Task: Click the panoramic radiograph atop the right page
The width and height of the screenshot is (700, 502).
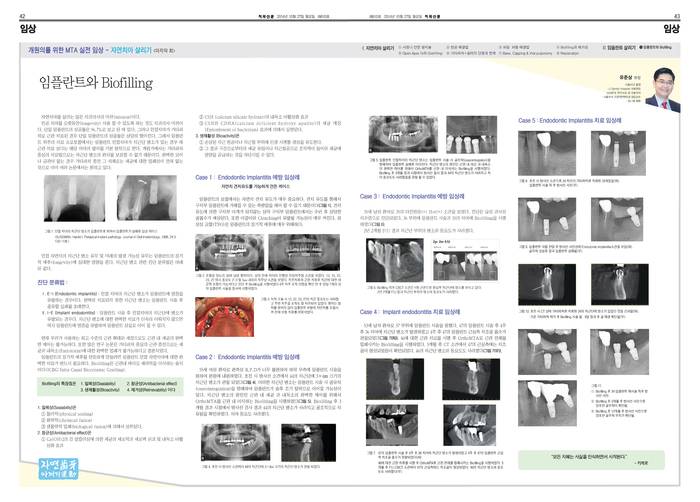Action: pos(403,134)
